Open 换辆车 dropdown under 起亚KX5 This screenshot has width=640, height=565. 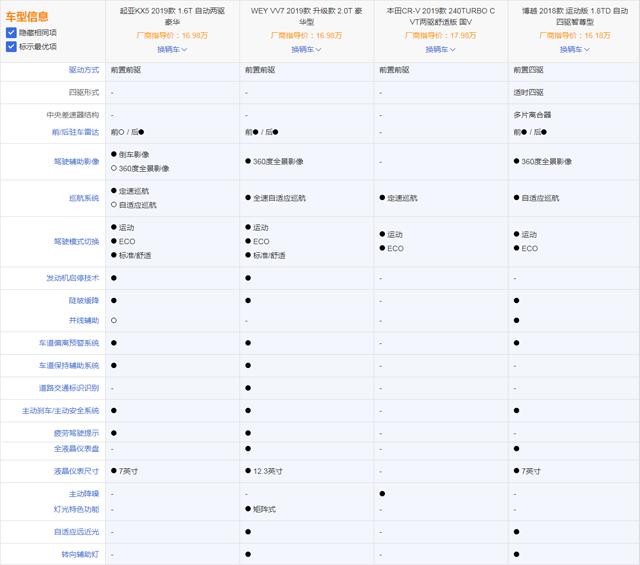click(x=172, y=49)
